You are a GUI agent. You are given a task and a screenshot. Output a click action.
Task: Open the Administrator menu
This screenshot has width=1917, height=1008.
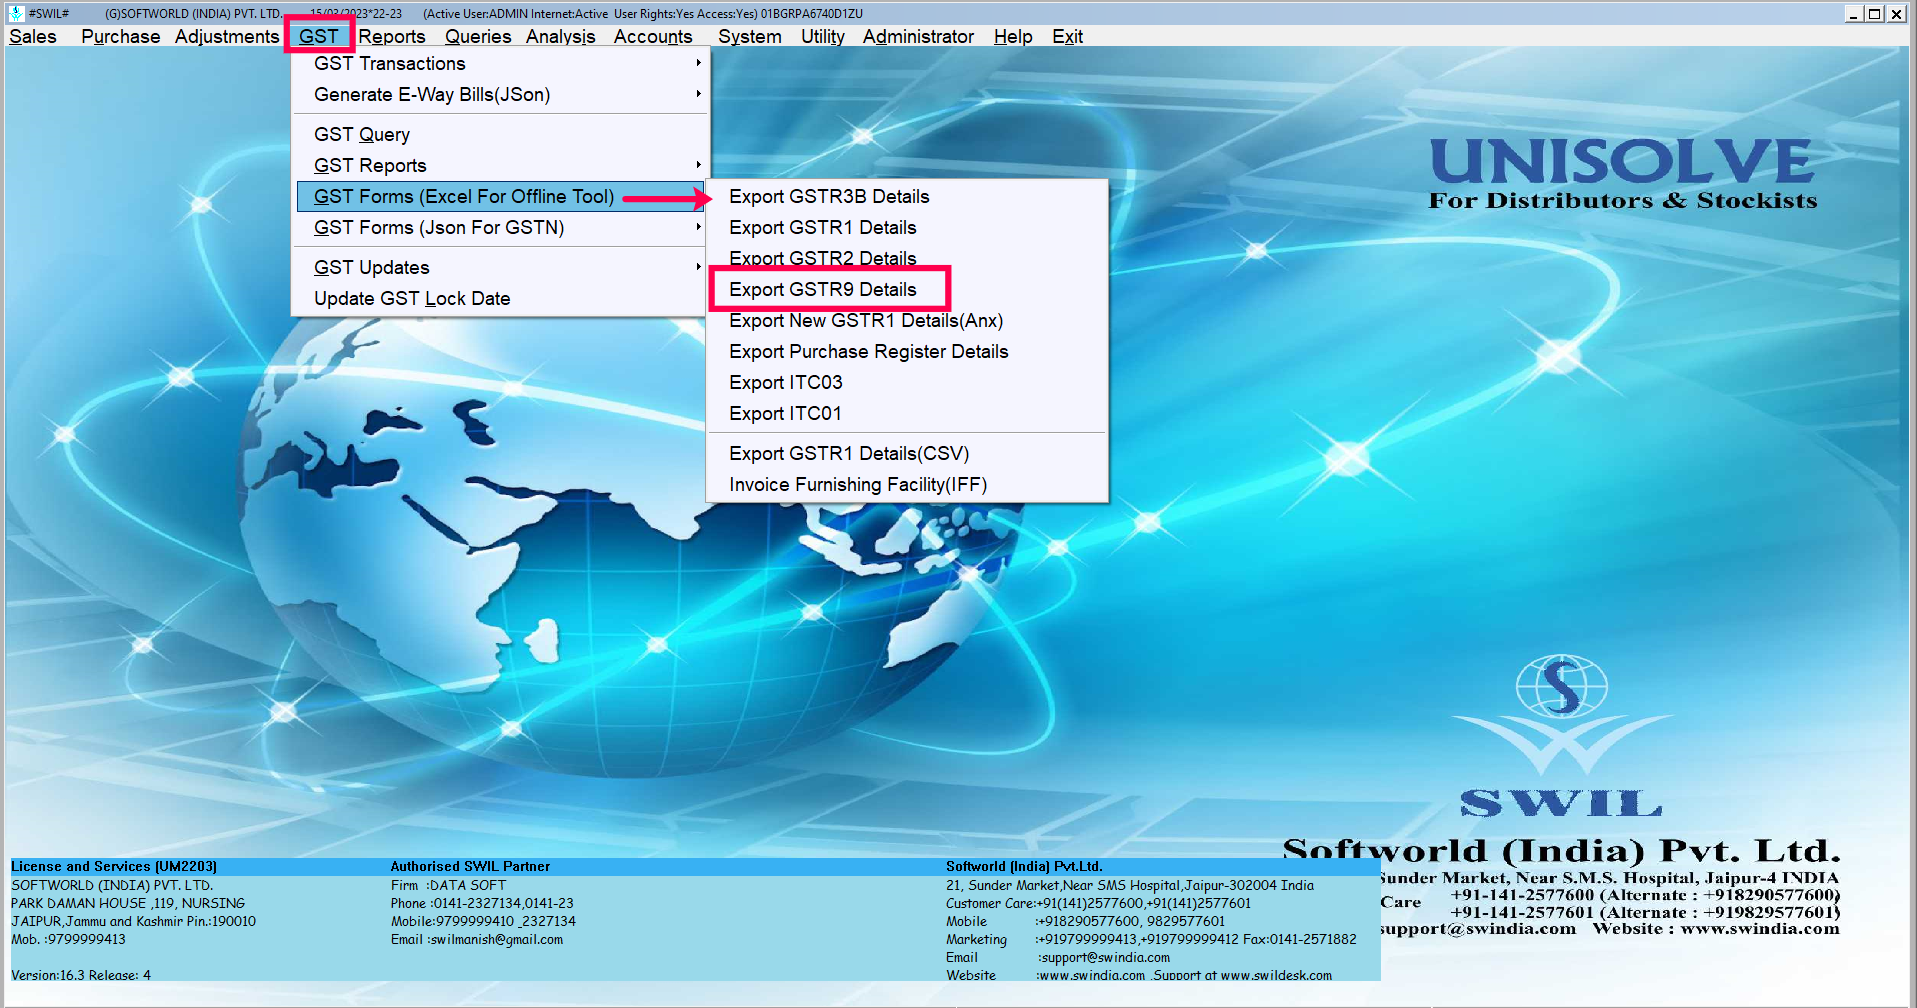918,36
